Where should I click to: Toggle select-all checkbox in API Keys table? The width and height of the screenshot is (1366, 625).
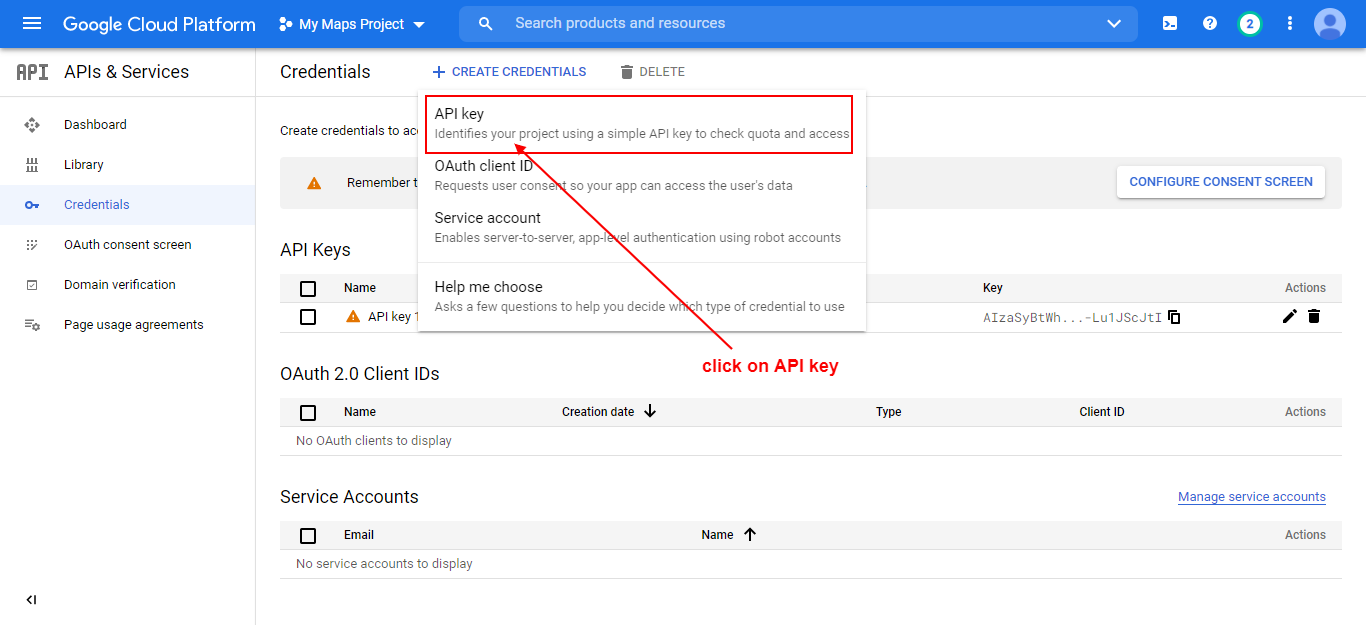(308, 288)
